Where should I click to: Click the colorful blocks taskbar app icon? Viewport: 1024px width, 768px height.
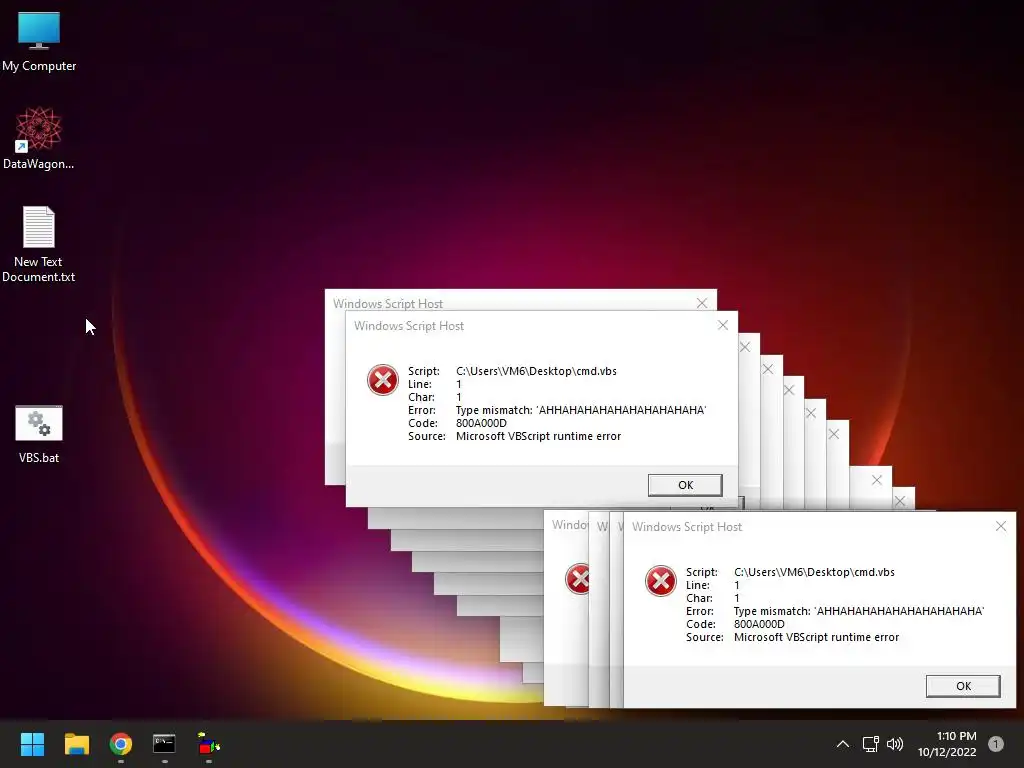pos(208,744)
